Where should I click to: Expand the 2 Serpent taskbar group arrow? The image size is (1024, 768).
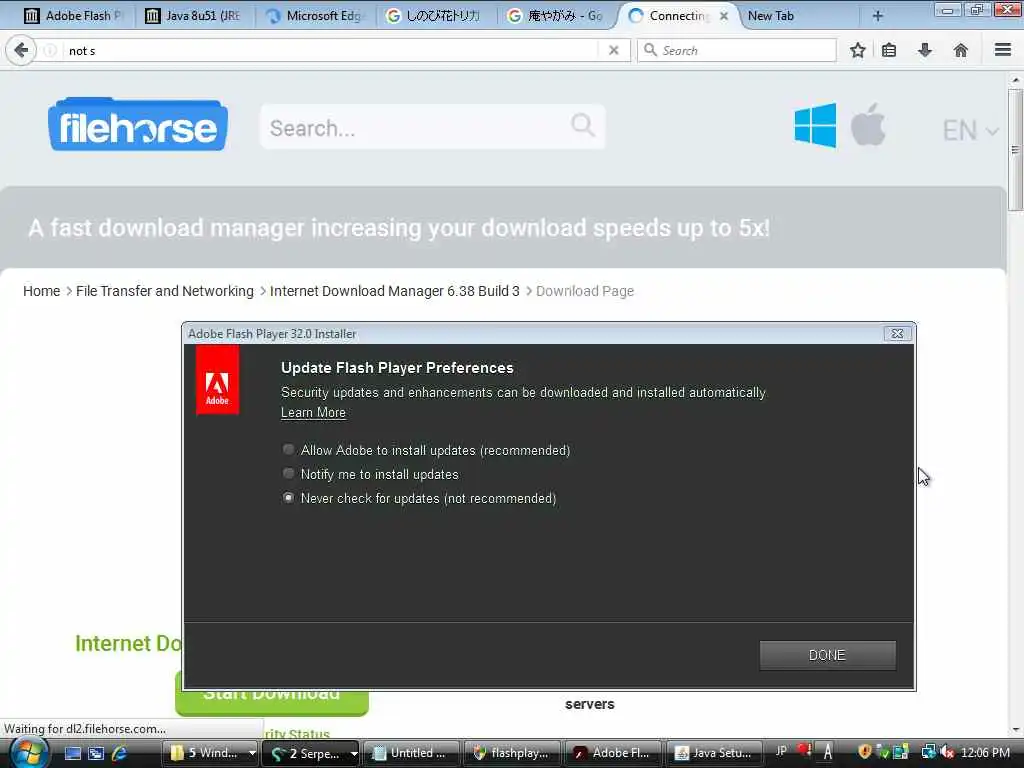[x=353, y=753]
